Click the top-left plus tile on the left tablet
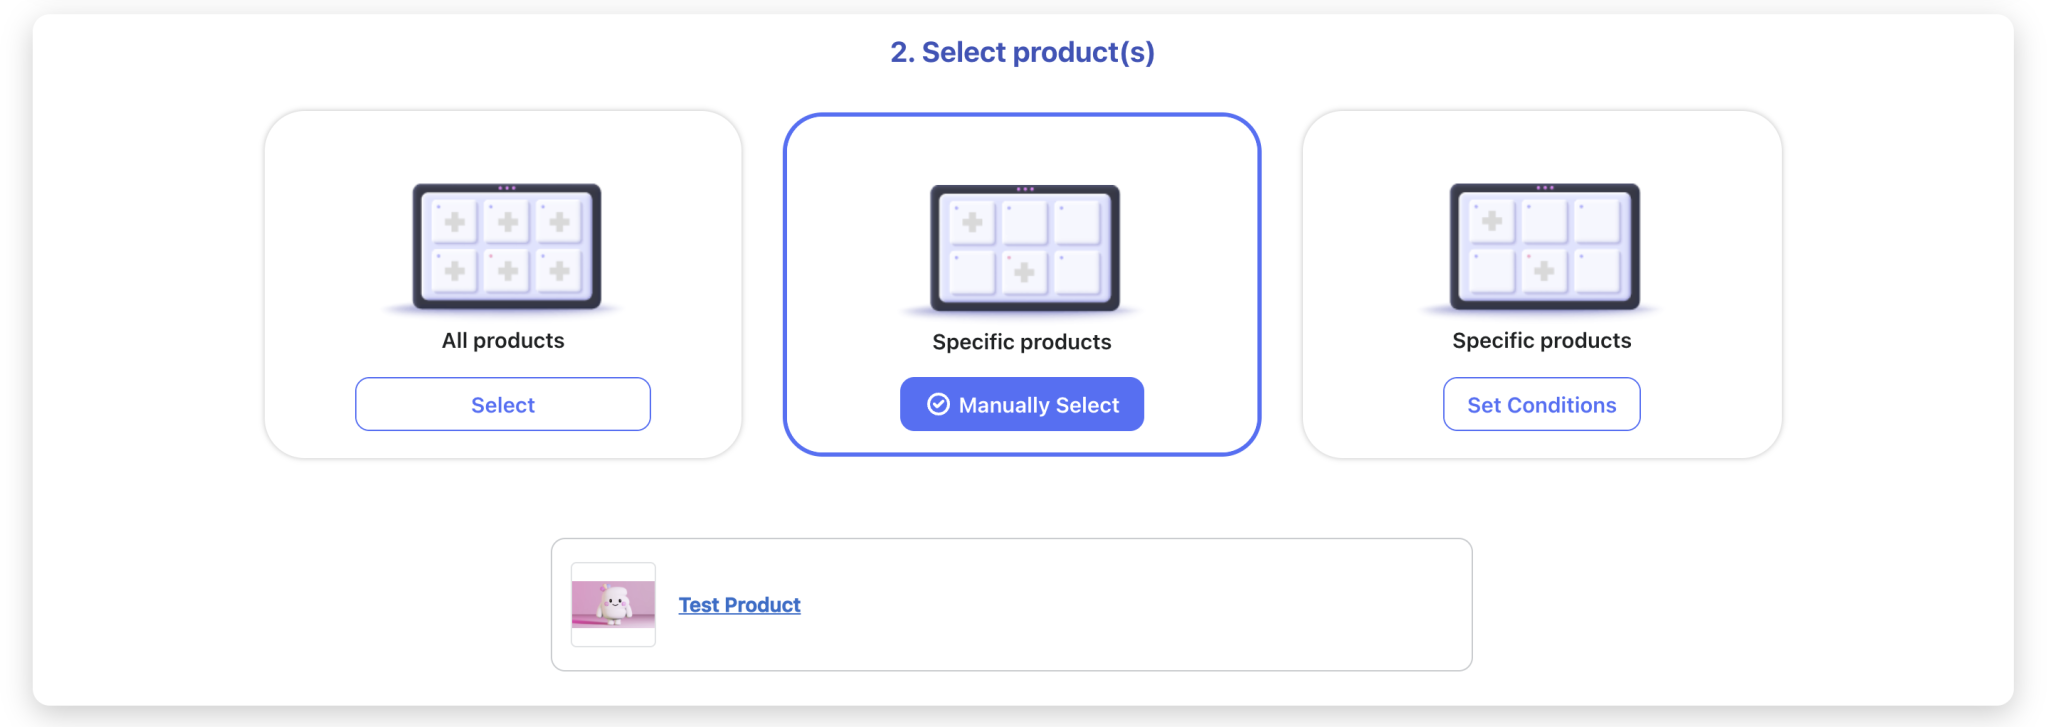Viewport: 2048px width, 727px height. [x=457, y=221]
